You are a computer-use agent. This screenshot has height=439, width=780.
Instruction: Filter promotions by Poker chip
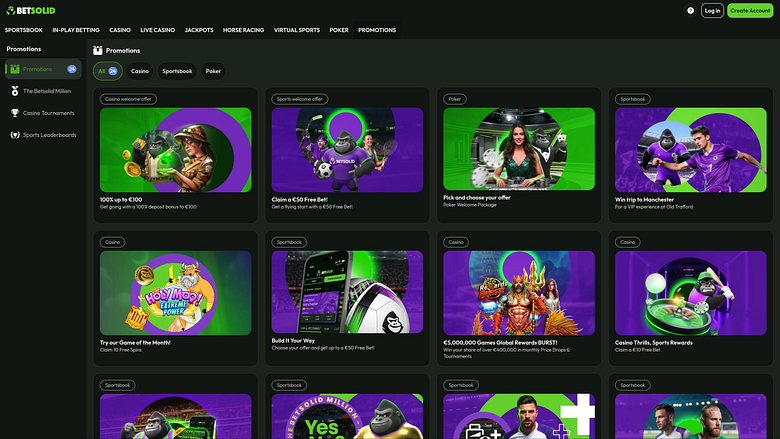pos(213,71)
